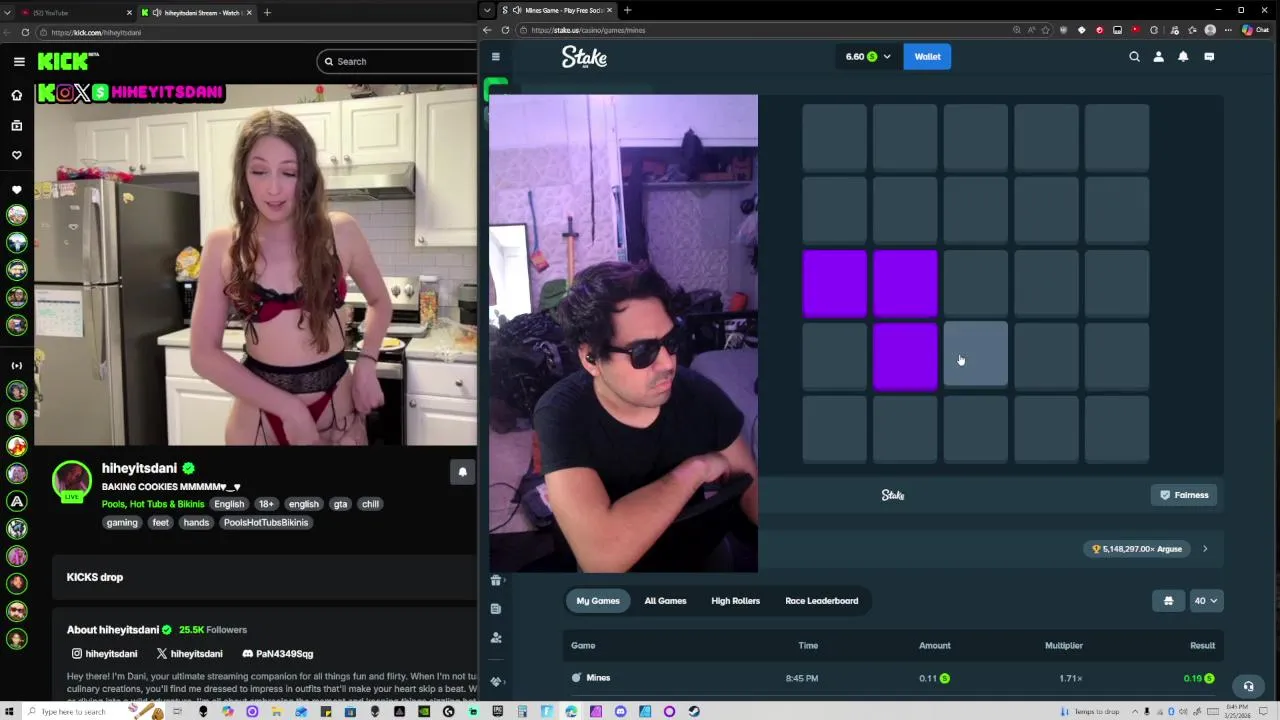Image resolution: width=1280 pixels, height=720 pixels.
Task: Open Discord from the taskbar
Action: pyautogui.click(x=620, y=711)
